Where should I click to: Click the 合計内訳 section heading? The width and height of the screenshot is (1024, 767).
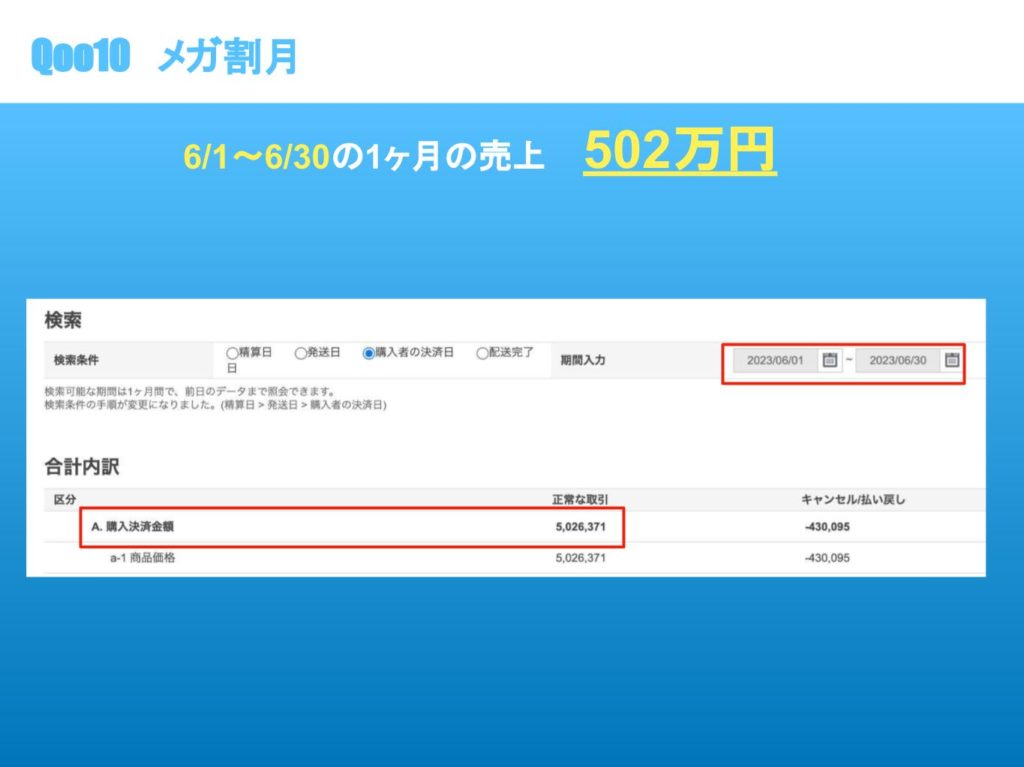(x=82, y=466)
